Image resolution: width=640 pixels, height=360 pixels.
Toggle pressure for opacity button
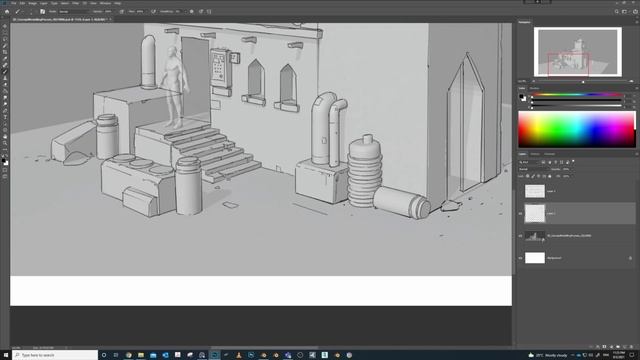click(x=122, y=11)
